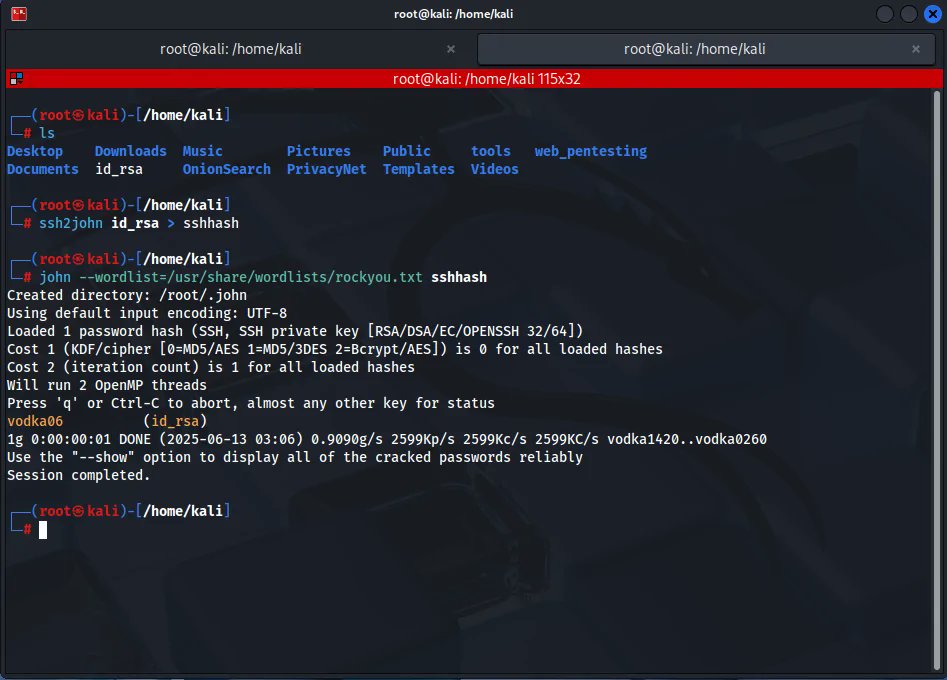Click the ssh2john command text
This screenshot has width=947, height=680.
(x=71, y=223)
